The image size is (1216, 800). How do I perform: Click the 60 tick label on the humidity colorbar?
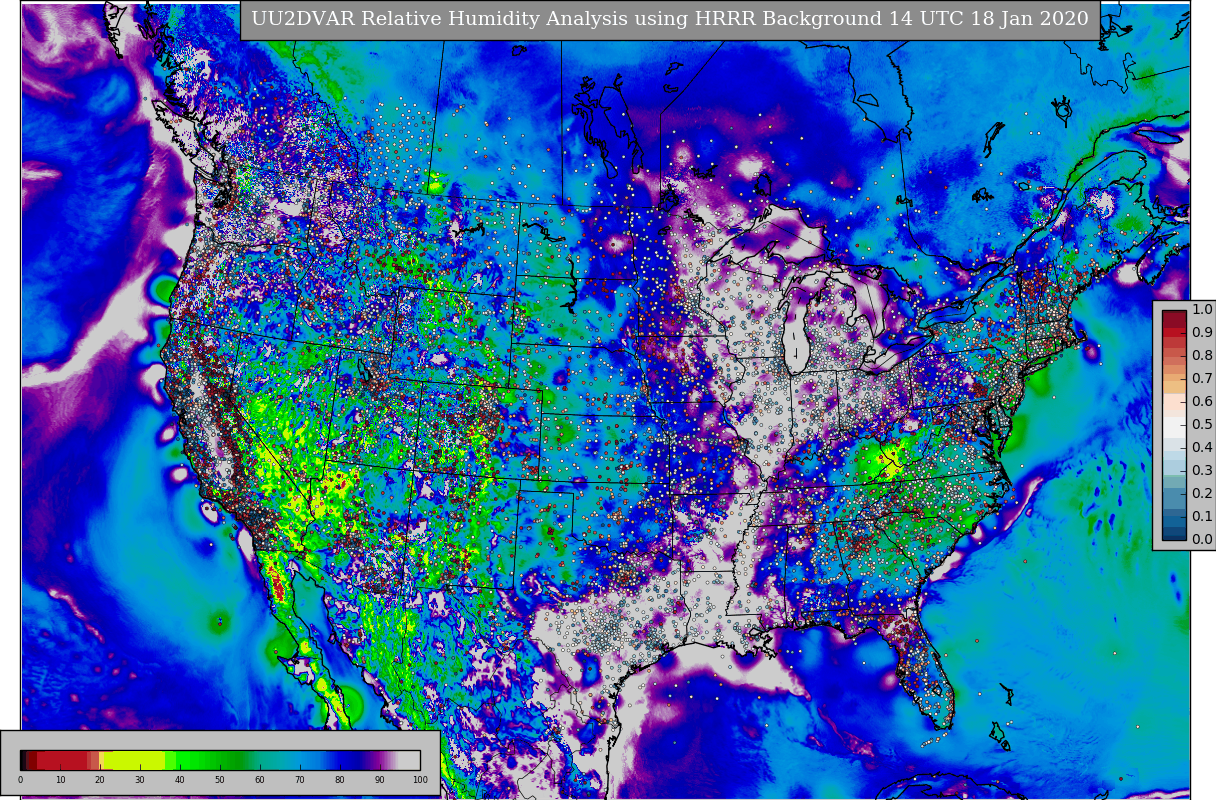click(x=260, y=780)
